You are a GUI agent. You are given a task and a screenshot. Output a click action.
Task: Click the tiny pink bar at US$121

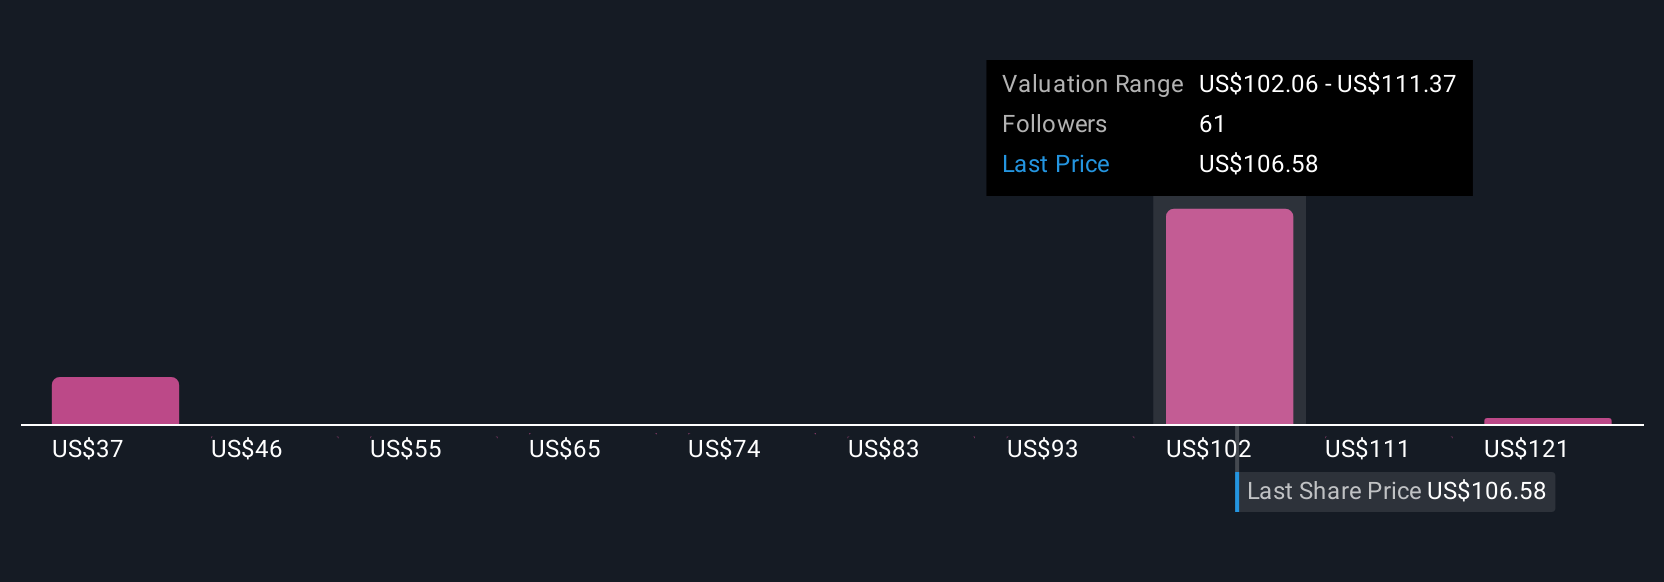click(1547, 421)
